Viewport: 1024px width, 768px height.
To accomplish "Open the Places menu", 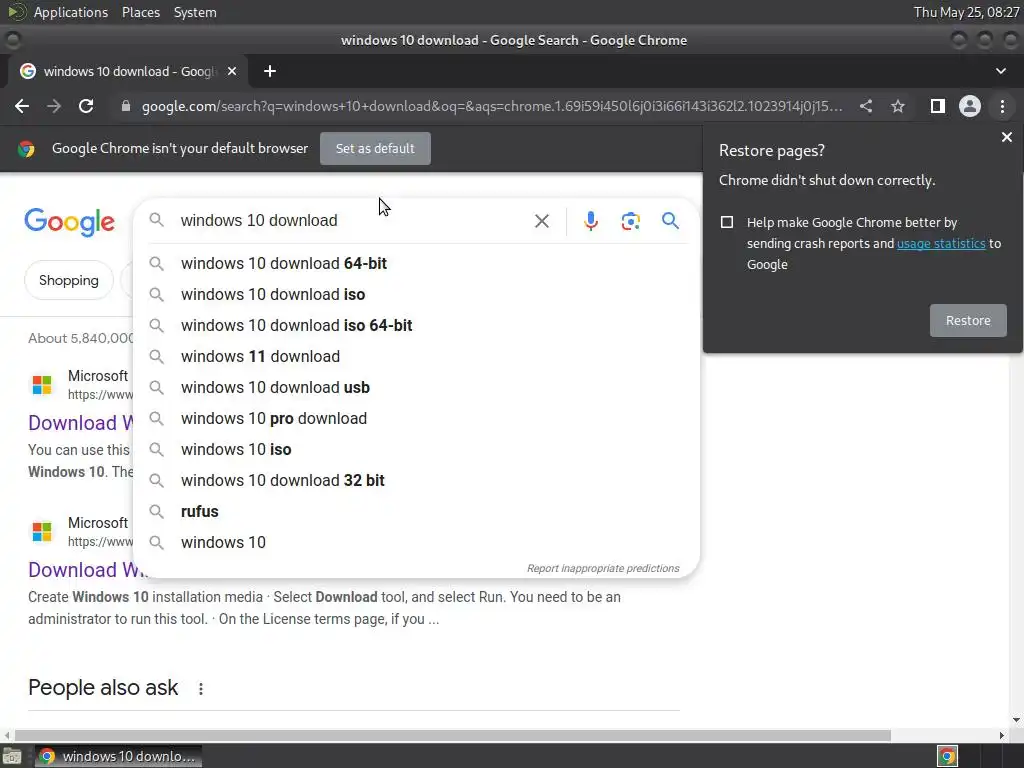I will tap(140, 12).
